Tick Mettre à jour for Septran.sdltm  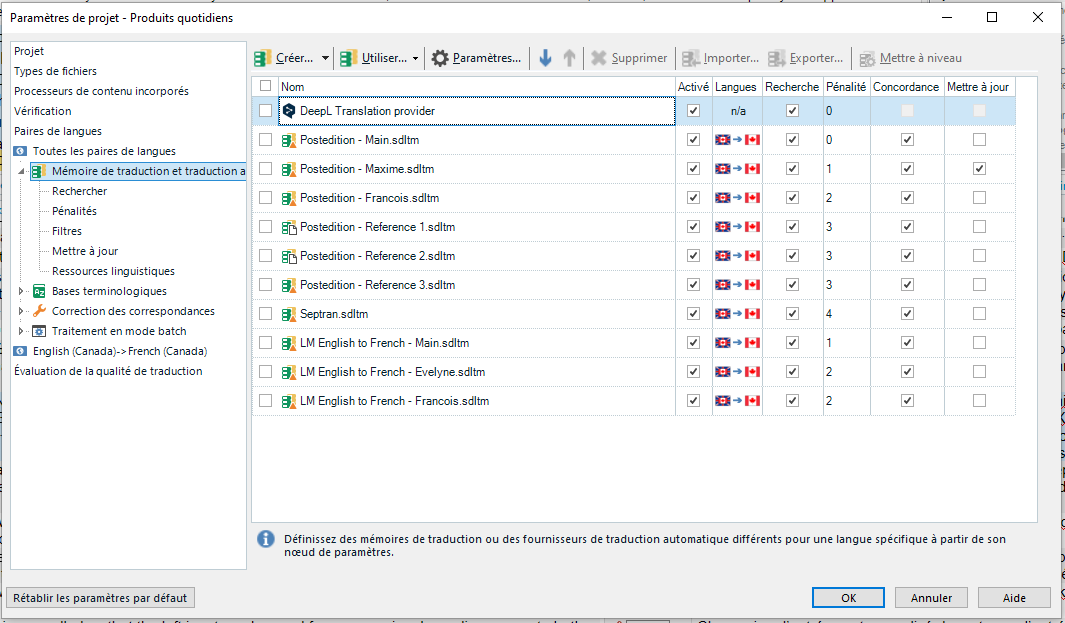(979, 314)
